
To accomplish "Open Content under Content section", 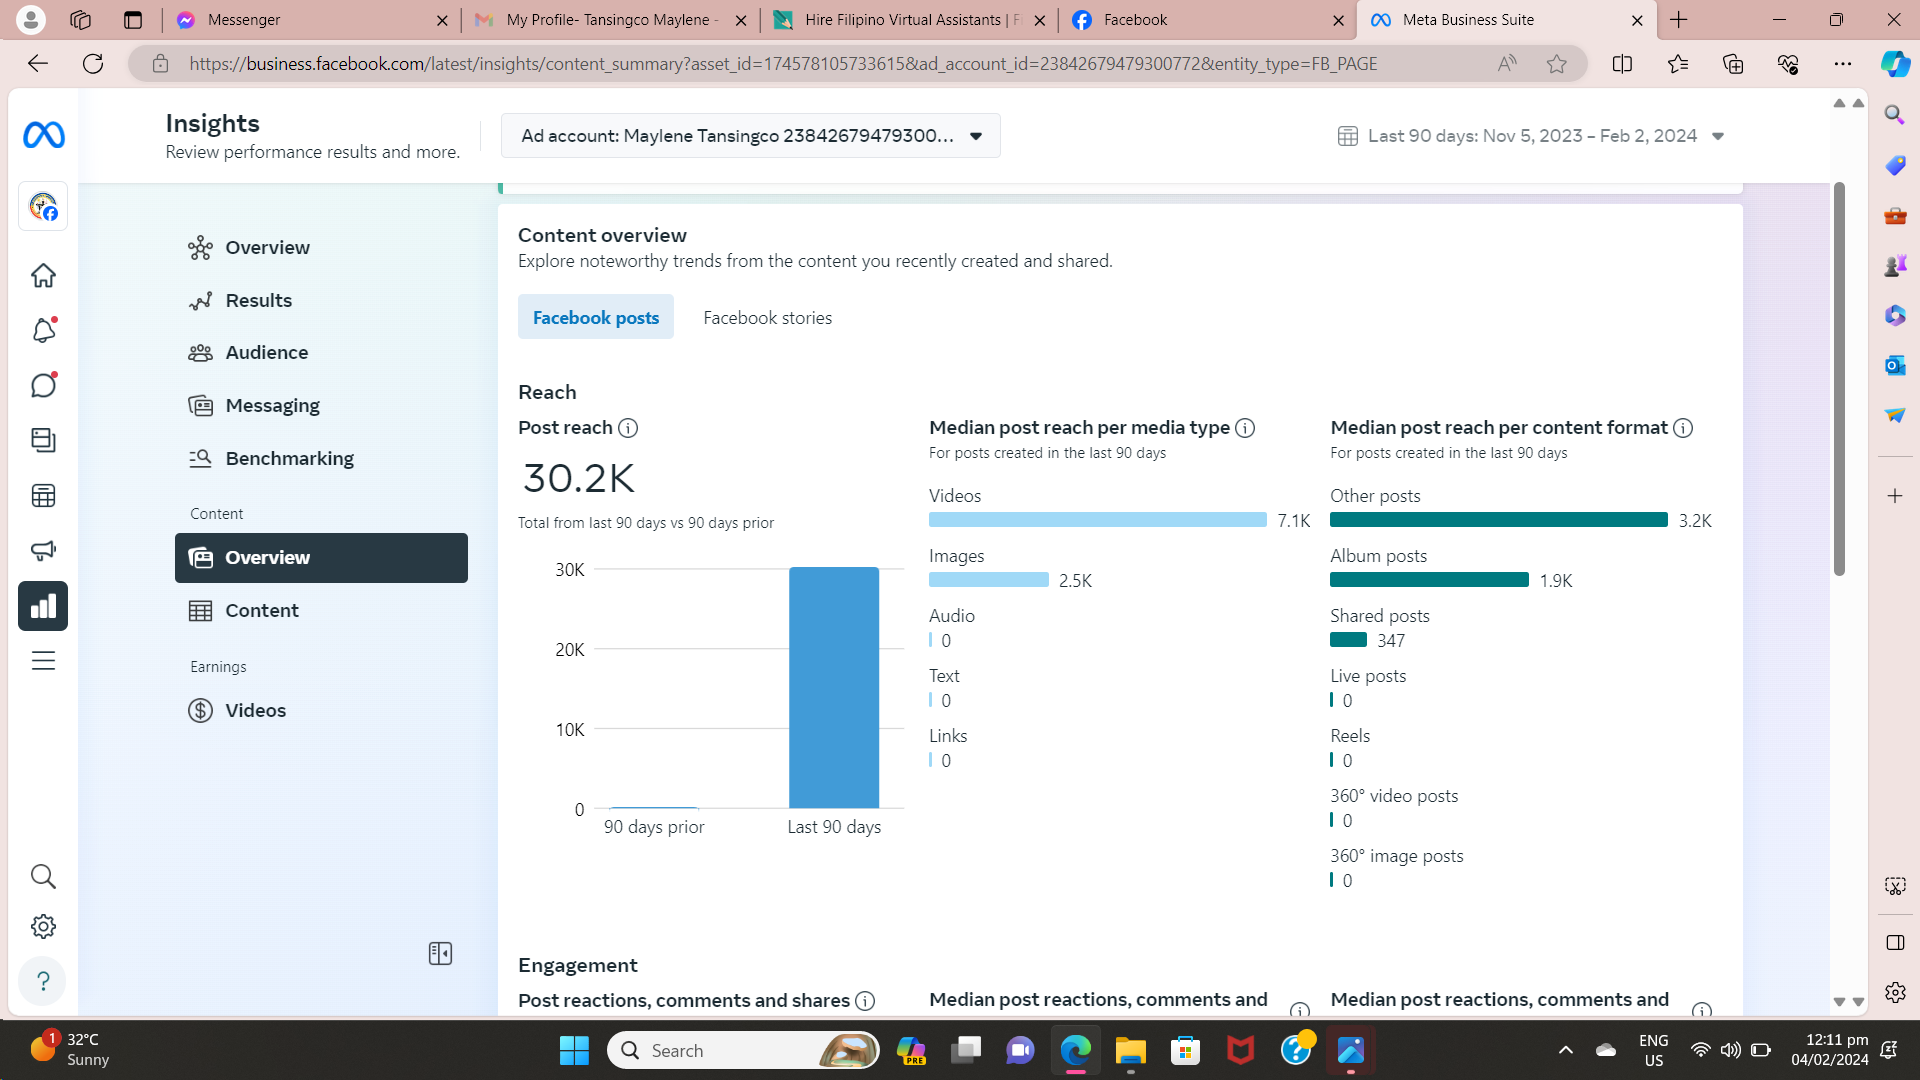I will [x=261, y=611].
